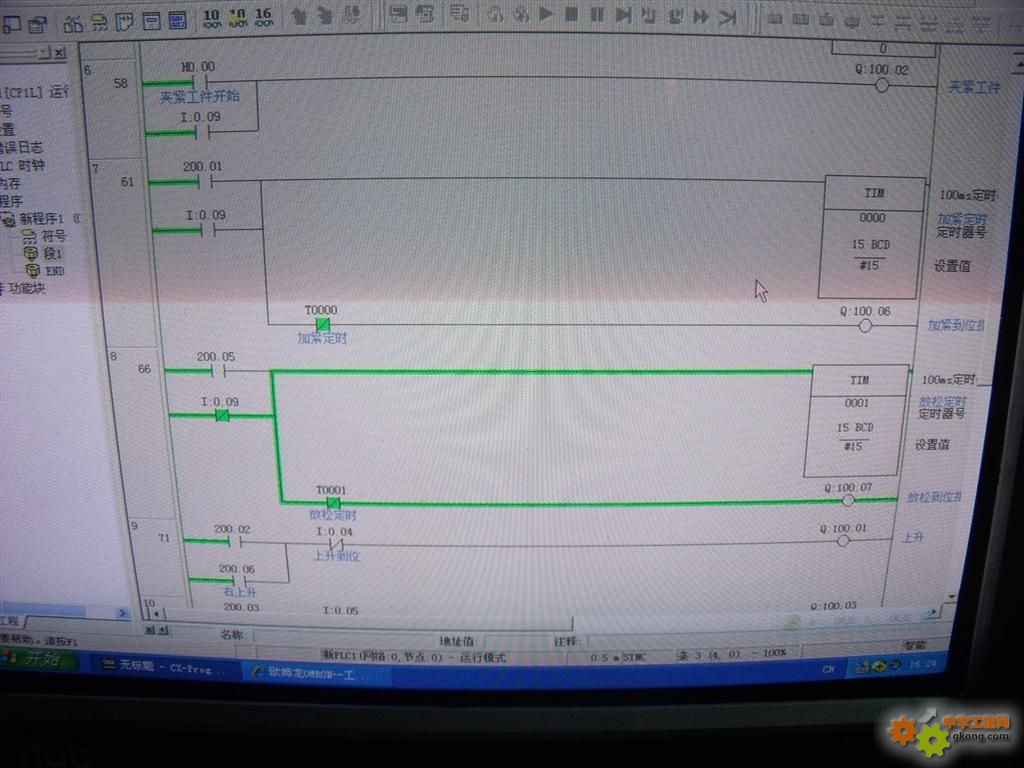The image size is (1024, 768).
Task: Click the I:0.04 normally closed contact
Action: click(335, 543)
